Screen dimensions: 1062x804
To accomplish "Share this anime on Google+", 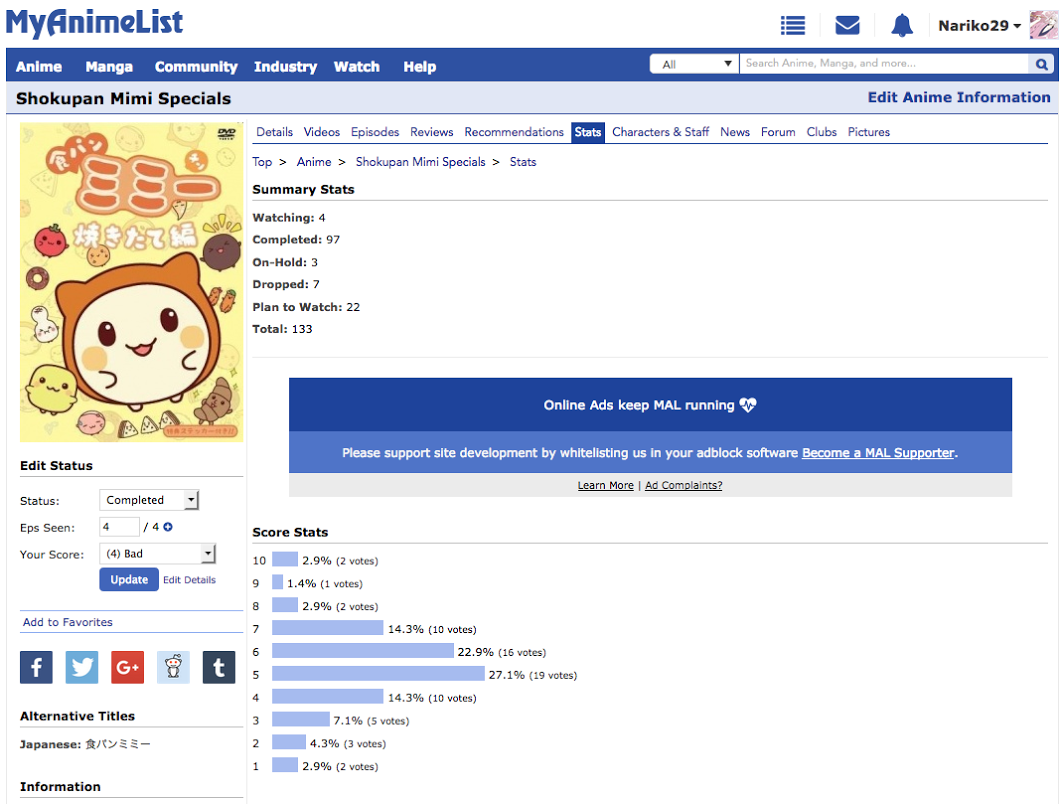I will [x=127, y=667].
